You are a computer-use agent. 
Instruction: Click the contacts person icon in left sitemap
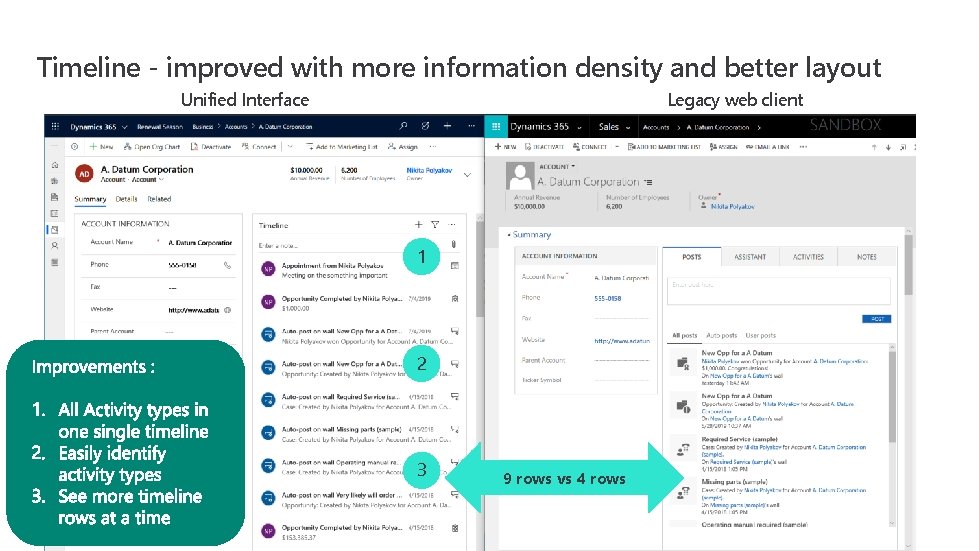click(55, 246)
